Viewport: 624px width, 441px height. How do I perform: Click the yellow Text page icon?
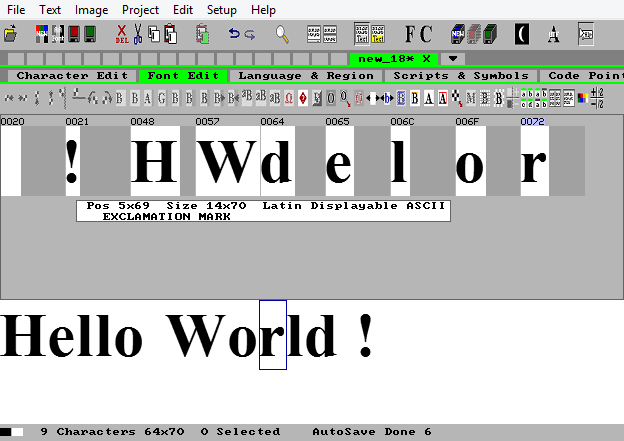point(378,33)
